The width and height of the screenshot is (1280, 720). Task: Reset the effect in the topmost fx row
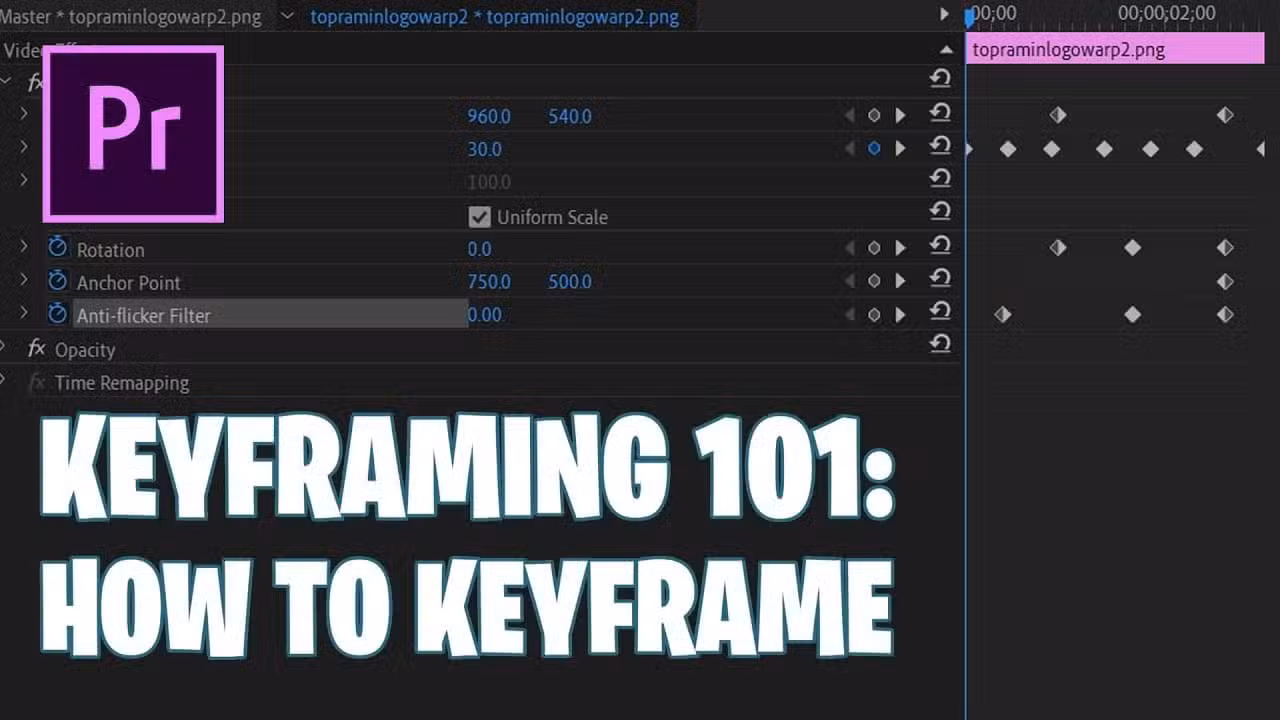click(939, 79)
